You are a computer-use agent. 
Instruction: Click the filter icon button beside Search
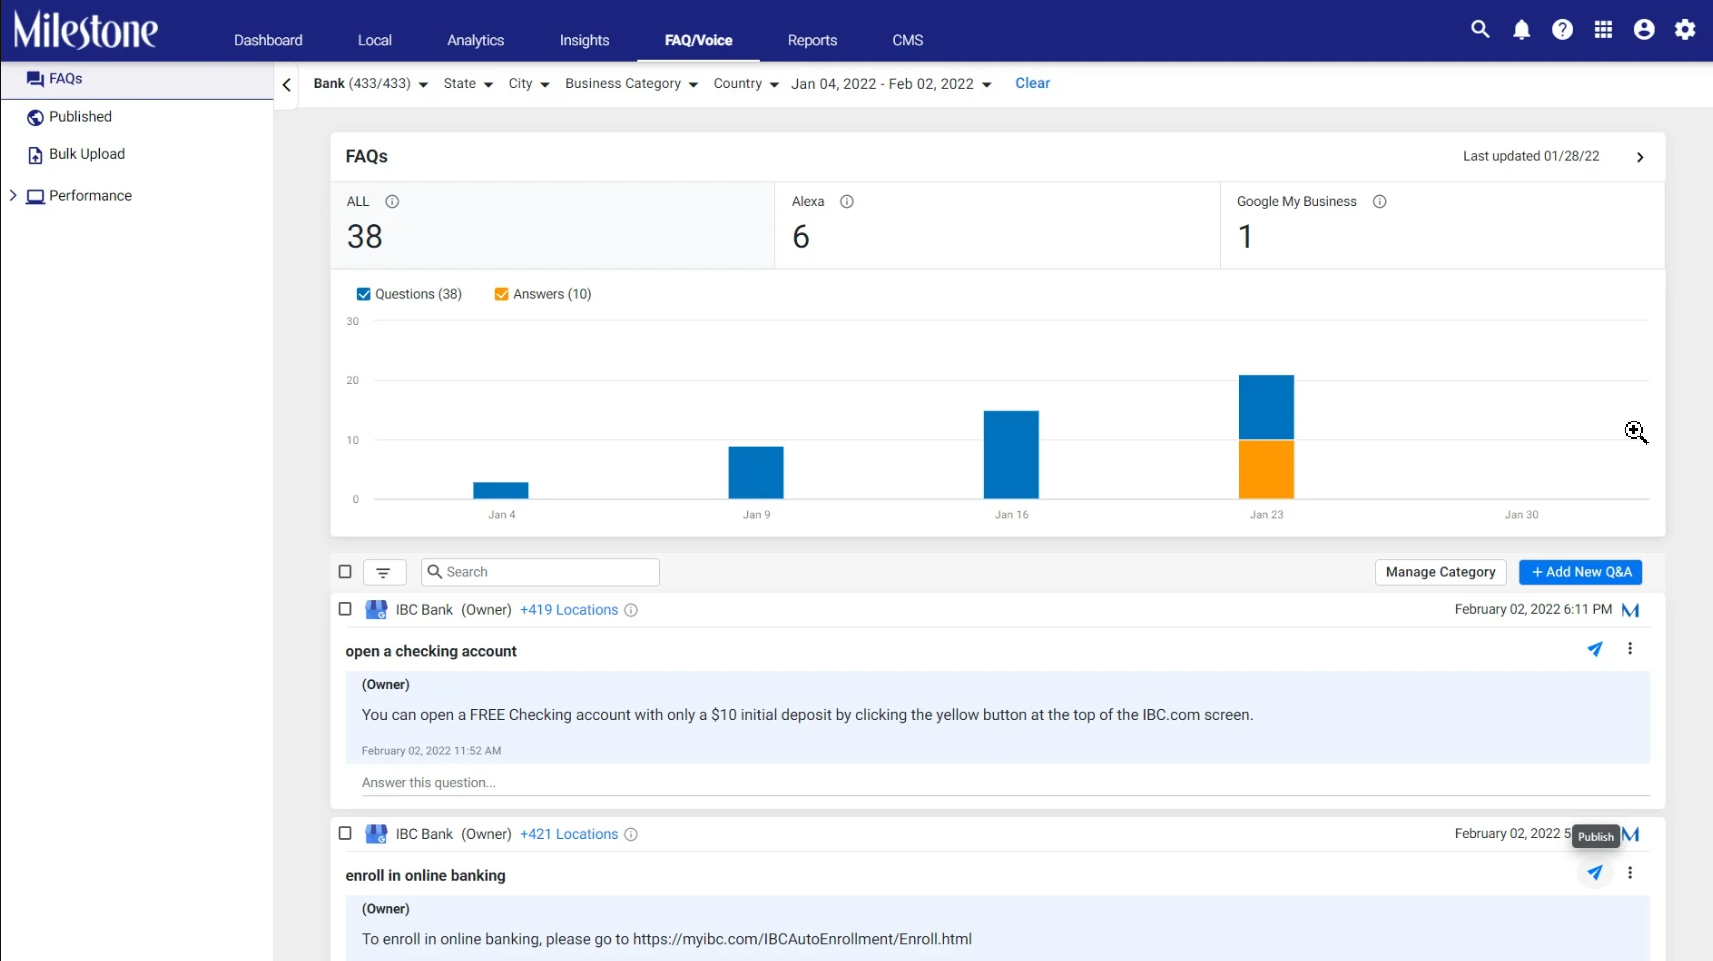coord(384,572)
